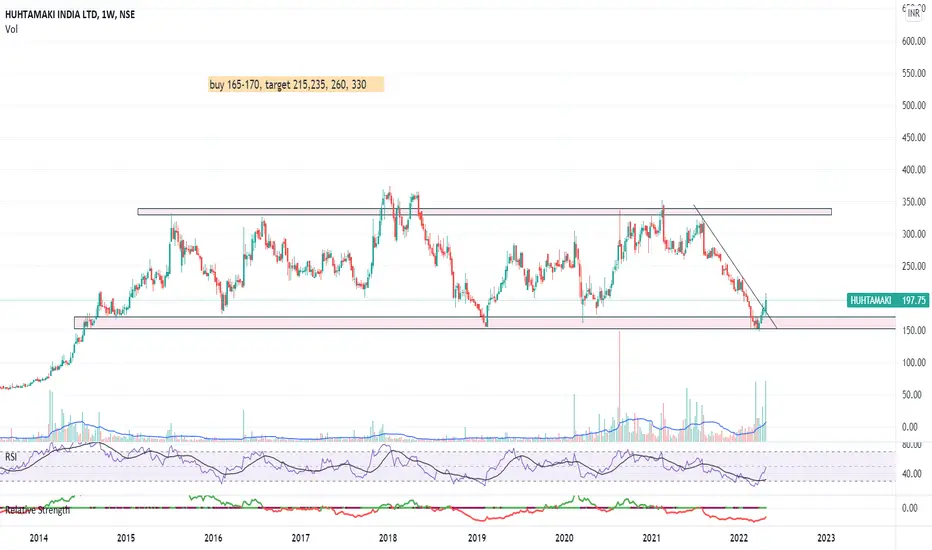Click the 600.00 price axis label

click(x=914, y=41)
